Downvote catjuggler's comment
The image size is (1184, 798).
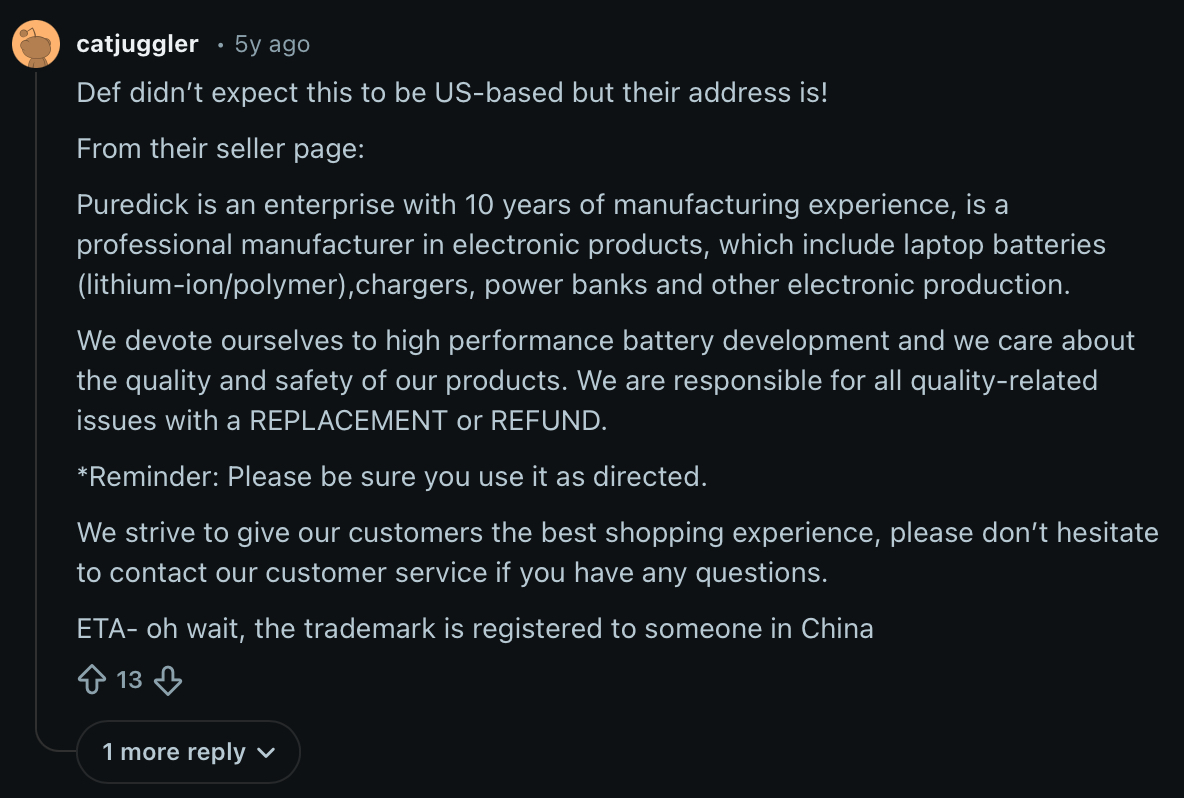169,681
